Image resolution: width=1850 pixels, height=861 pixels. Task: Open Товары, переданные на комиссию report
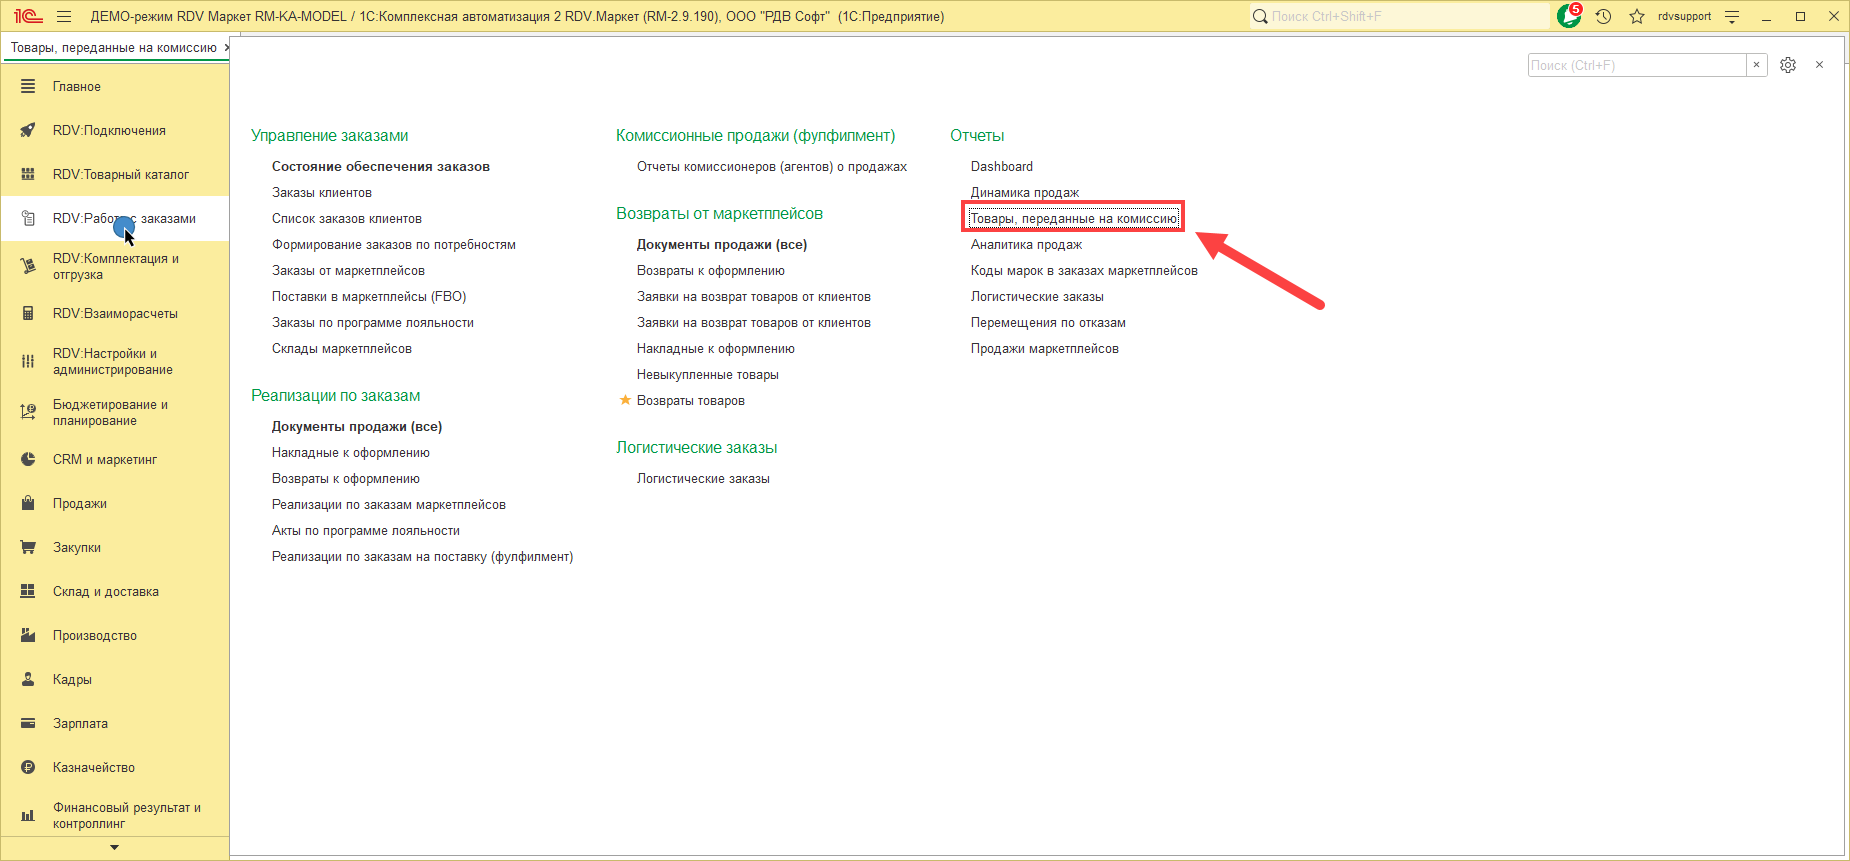click(1074, 219)
